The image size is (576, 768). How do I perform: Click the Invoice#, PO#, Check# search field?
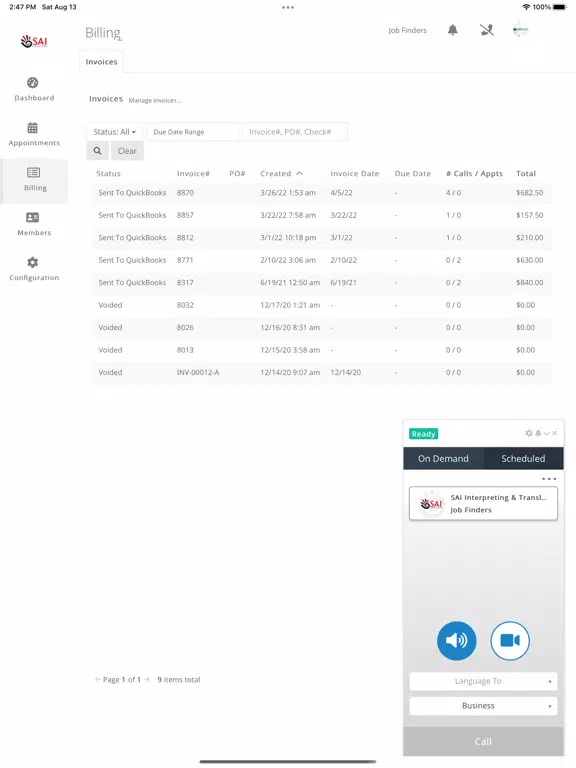(295, 132)
